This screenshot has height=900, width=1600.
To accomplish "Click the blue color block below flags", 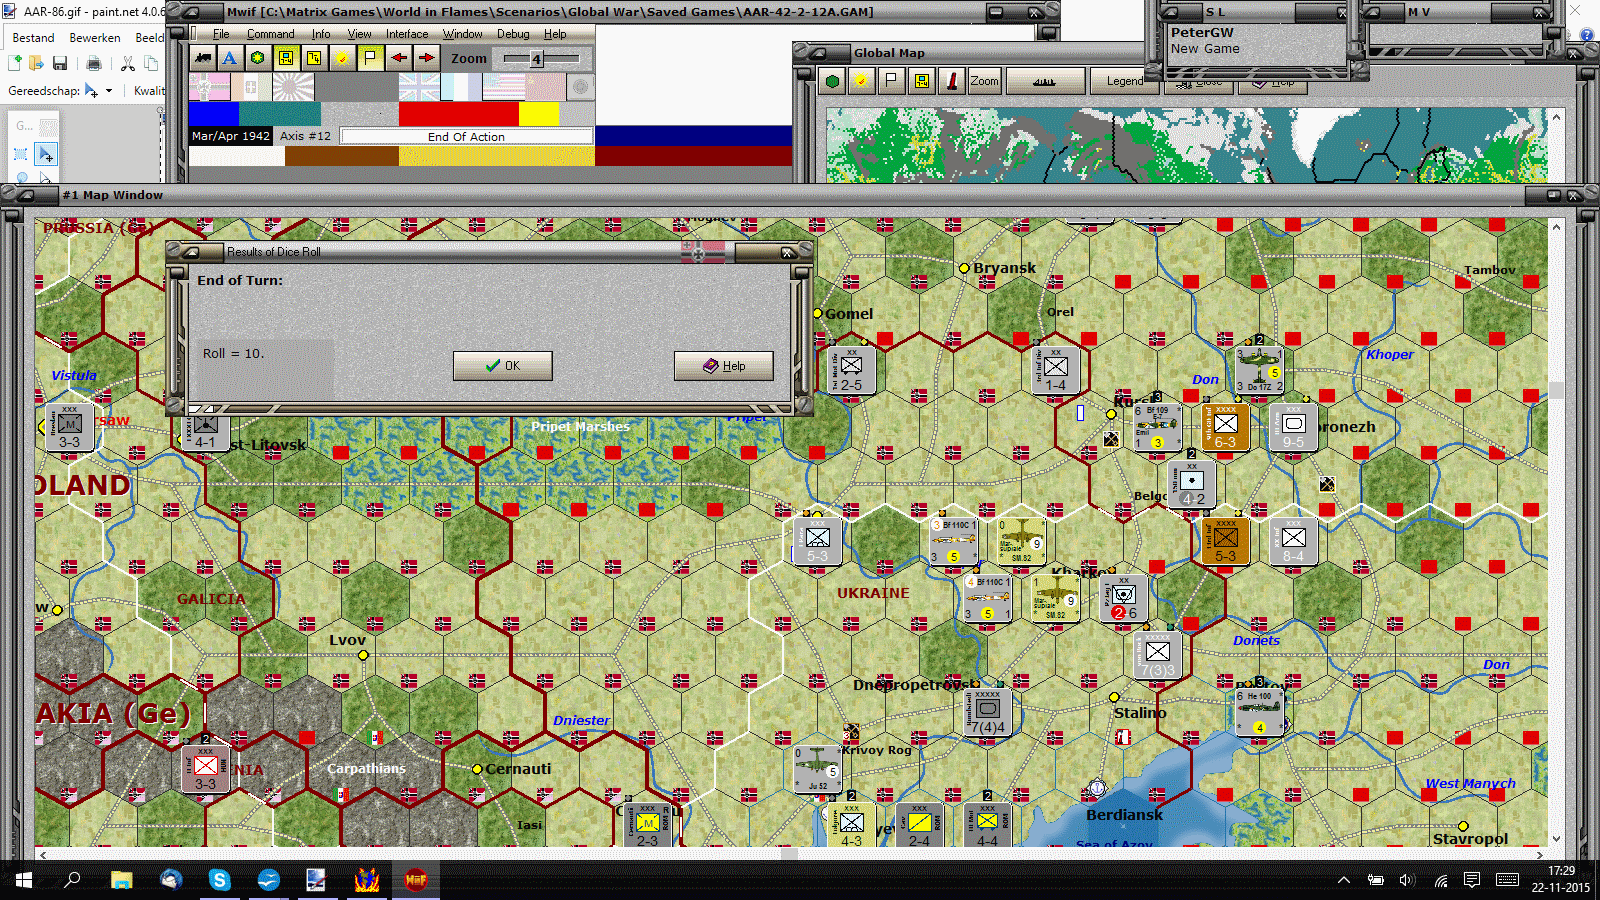I will (x=214, y=114).
